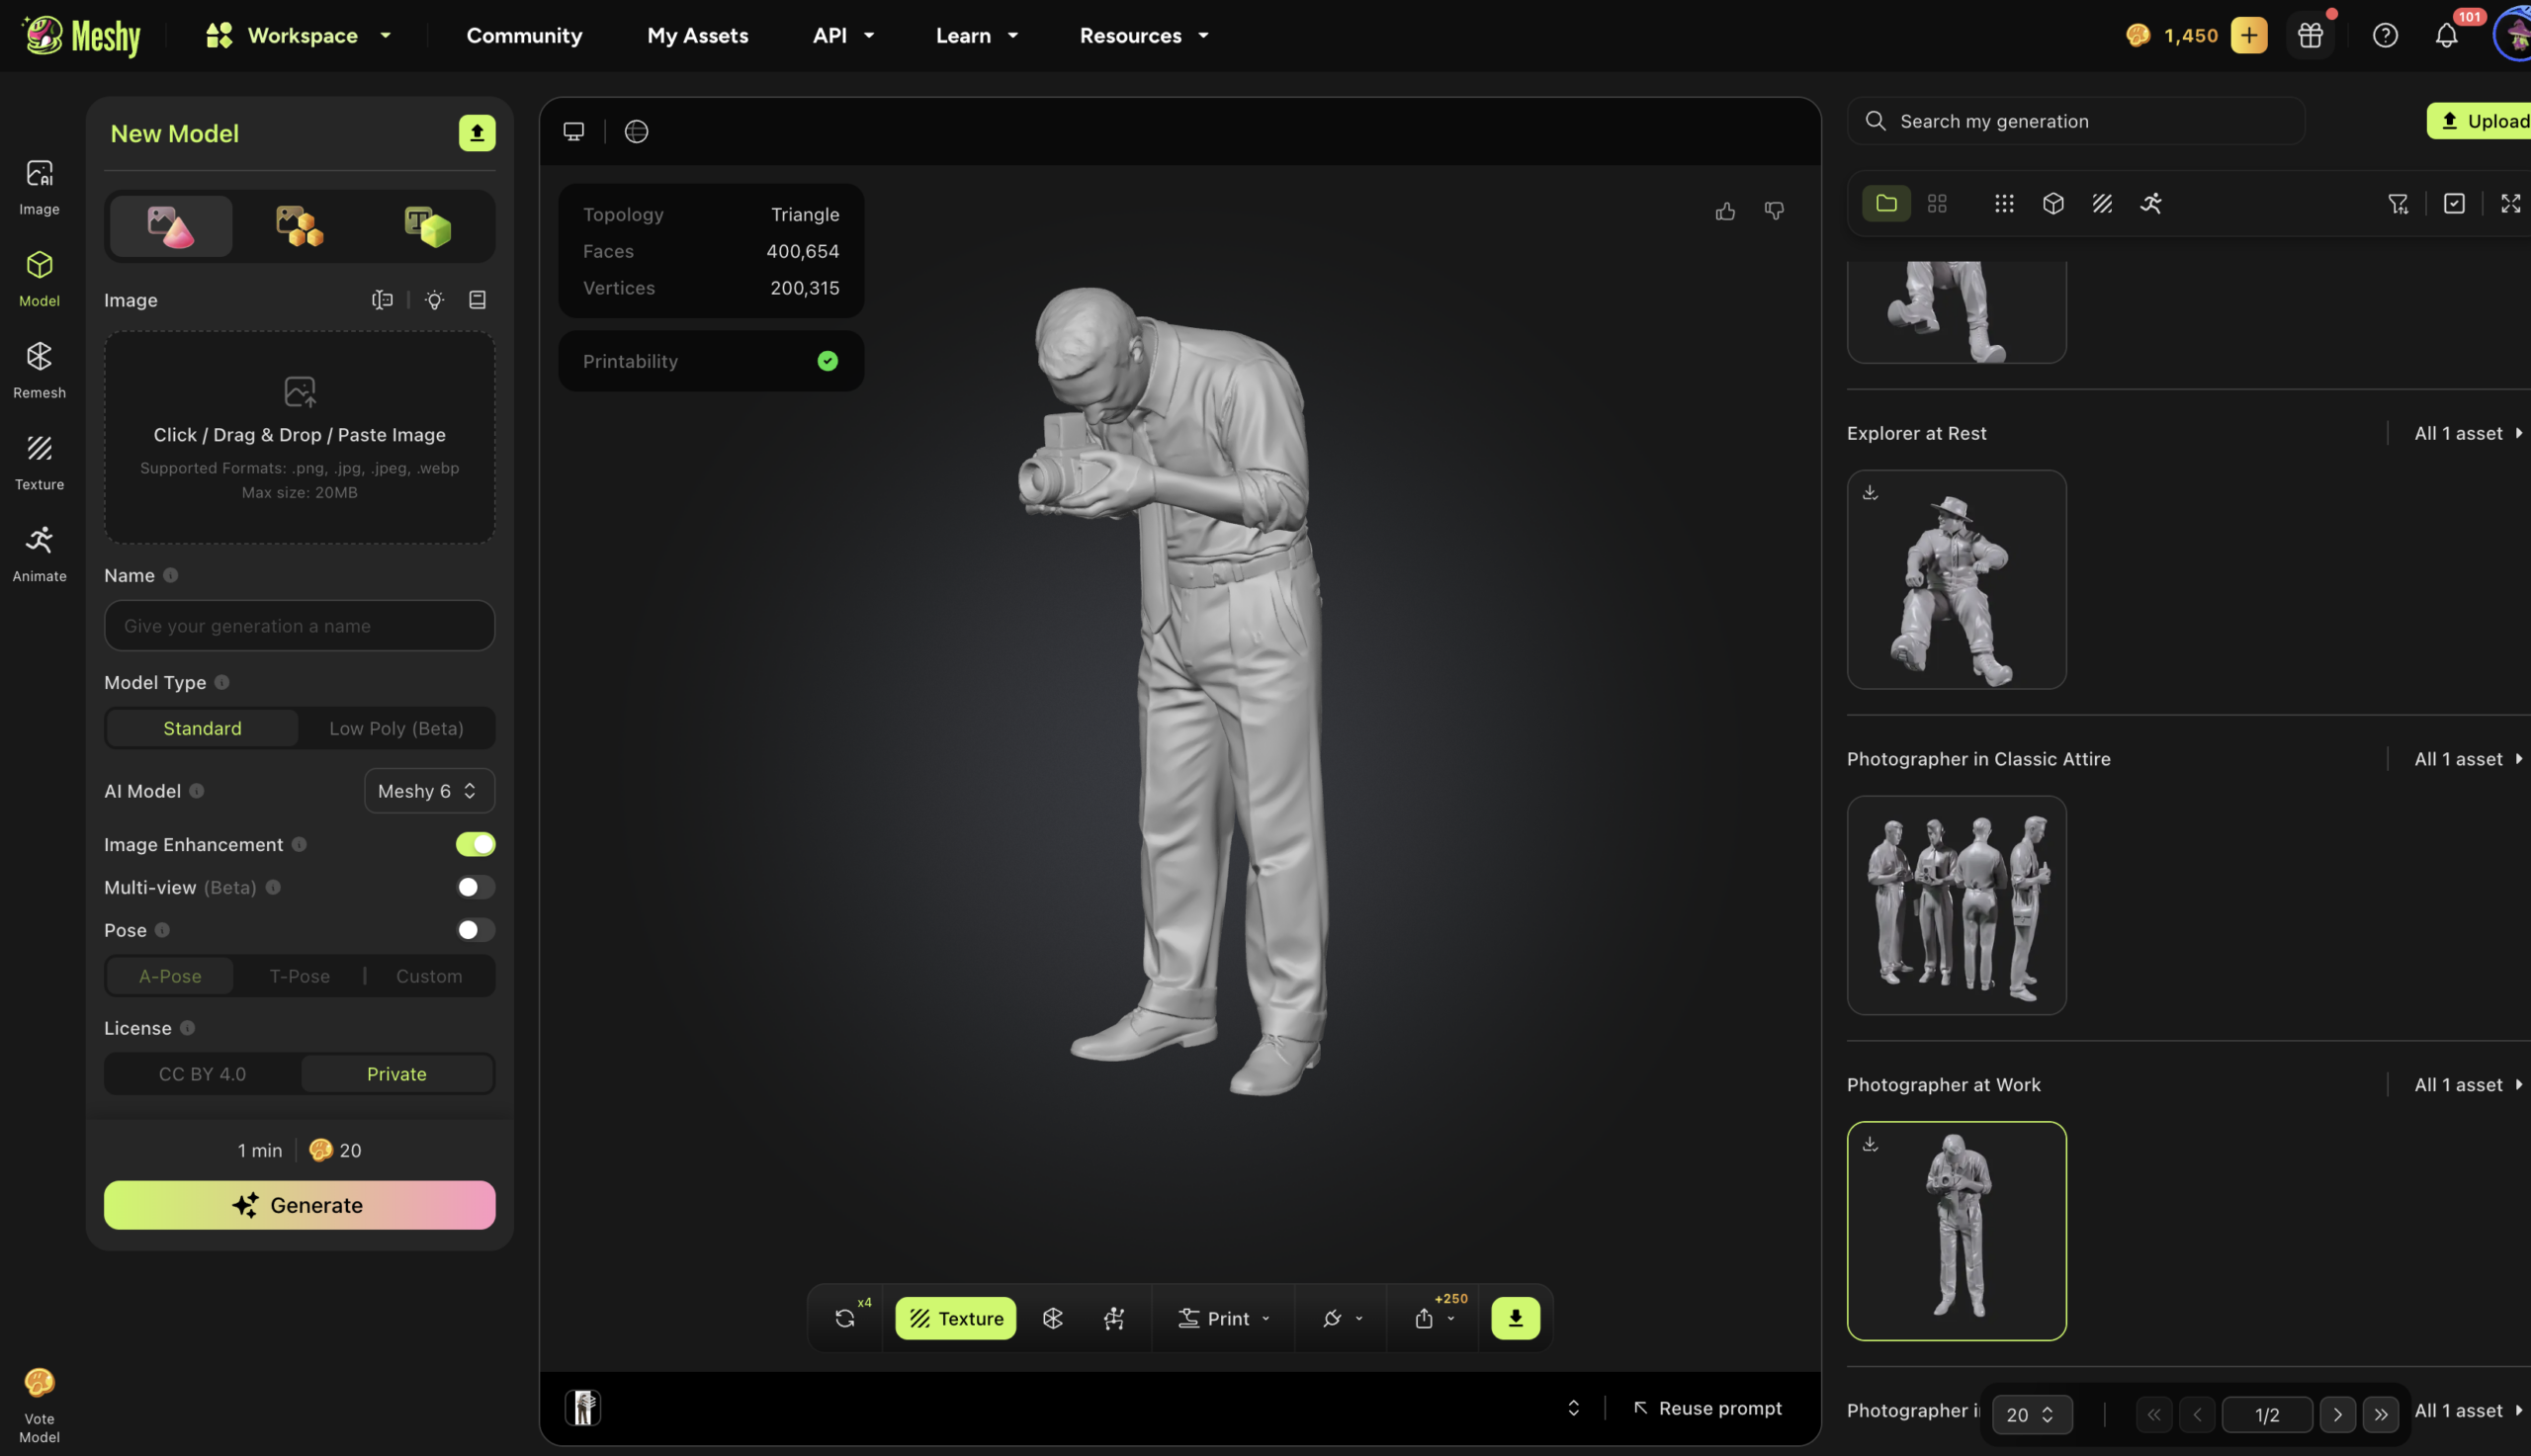Click the rigging icon in bottom toolbar
Viewport: 2531px width, 1456px height.
[1114, 1318]
